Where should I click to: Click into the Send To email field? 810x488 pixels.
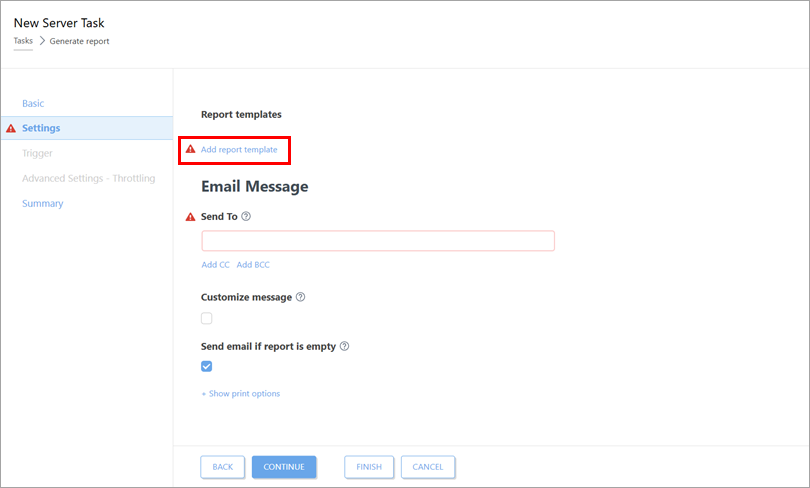(378, 241)
